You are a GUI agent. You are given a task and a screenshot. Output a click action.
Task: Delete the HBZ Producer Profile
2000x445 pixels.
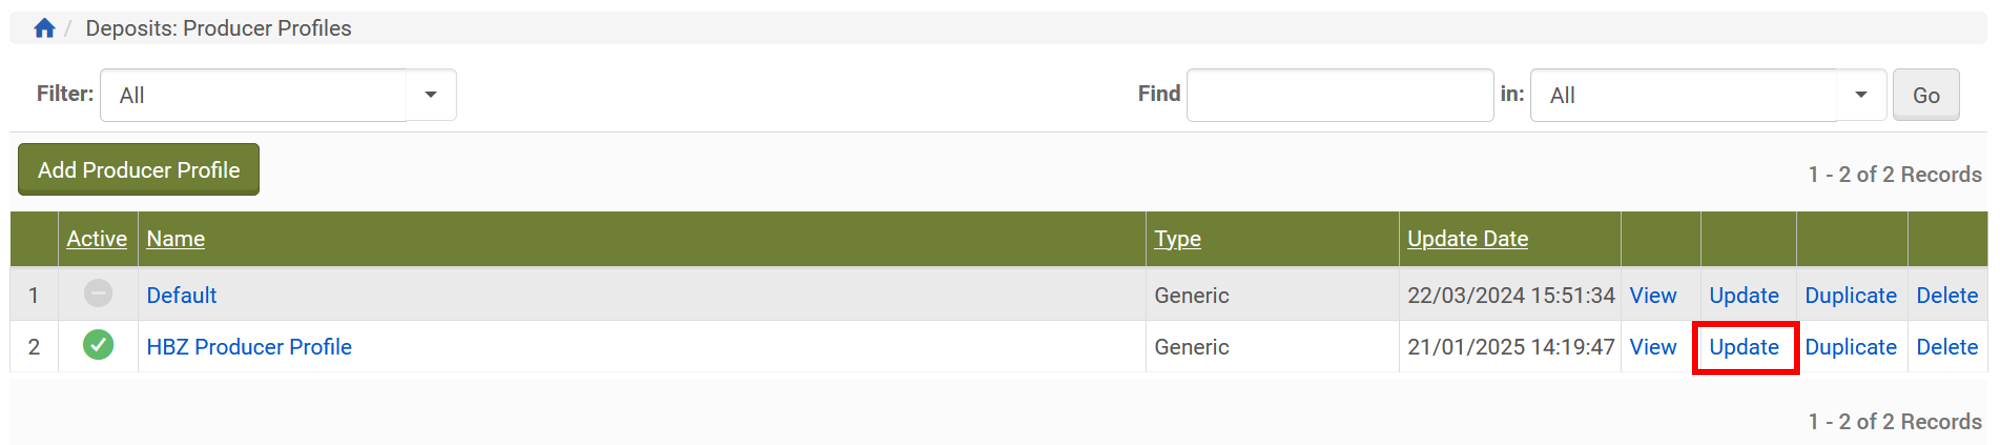tap(1947, 347)
